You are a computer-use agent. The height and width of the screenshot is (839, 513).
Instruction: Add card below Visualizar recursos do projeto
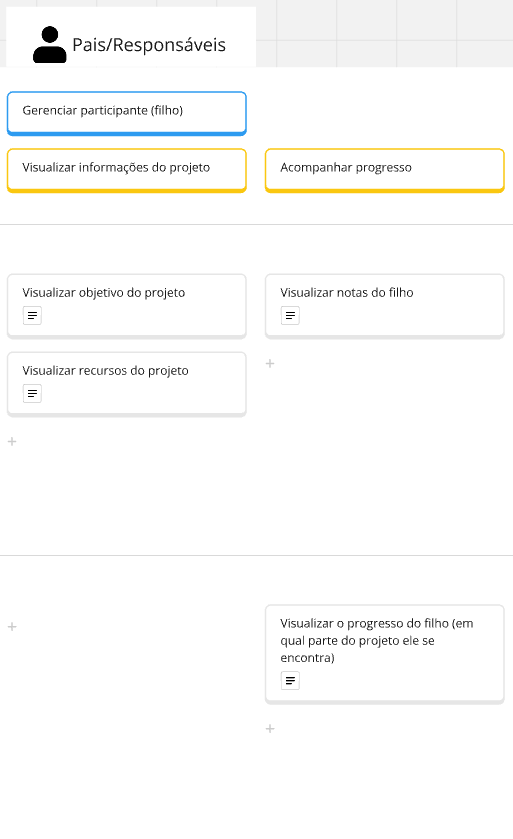[12, 441]
